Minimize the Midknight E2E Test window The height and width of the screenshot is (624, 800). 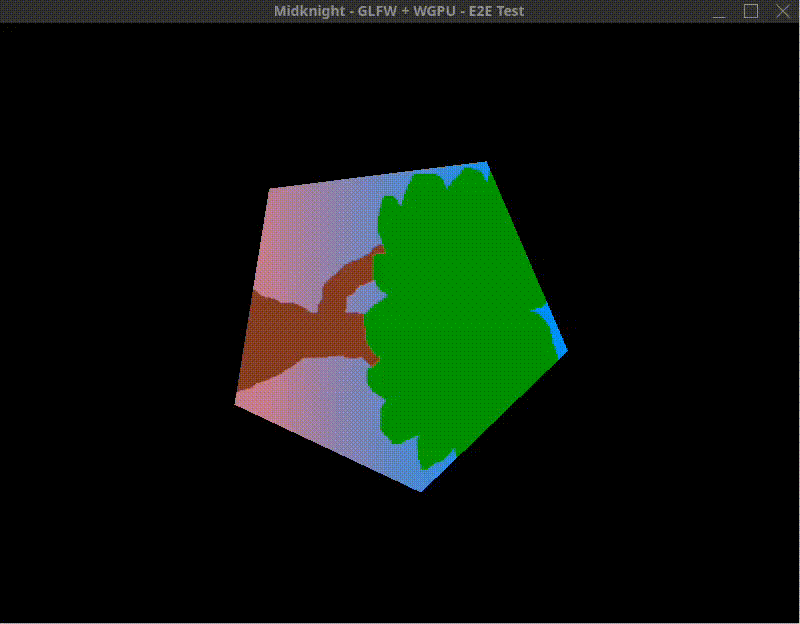(718, 12)
